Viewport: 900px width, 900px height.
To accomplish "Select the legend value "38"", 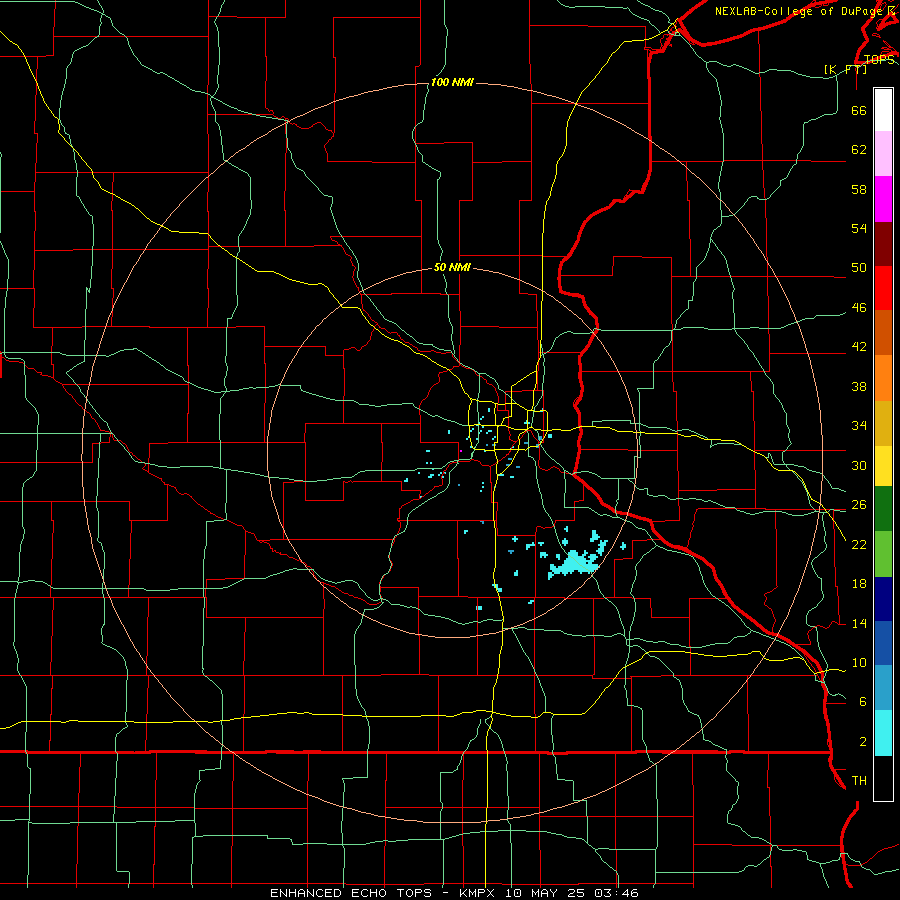I will pyautogui.click(x=859, y=386).
